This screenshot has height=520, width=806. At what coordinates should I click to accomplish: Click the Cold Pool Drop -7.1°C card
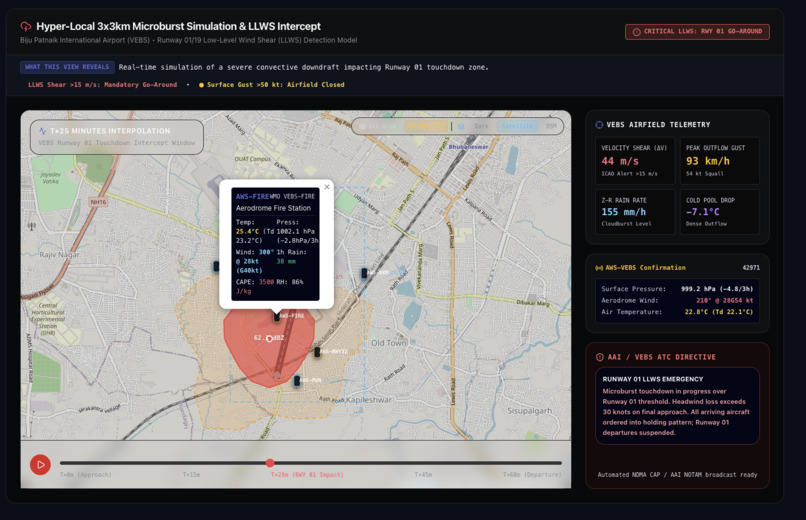click(x=720, y=212)
